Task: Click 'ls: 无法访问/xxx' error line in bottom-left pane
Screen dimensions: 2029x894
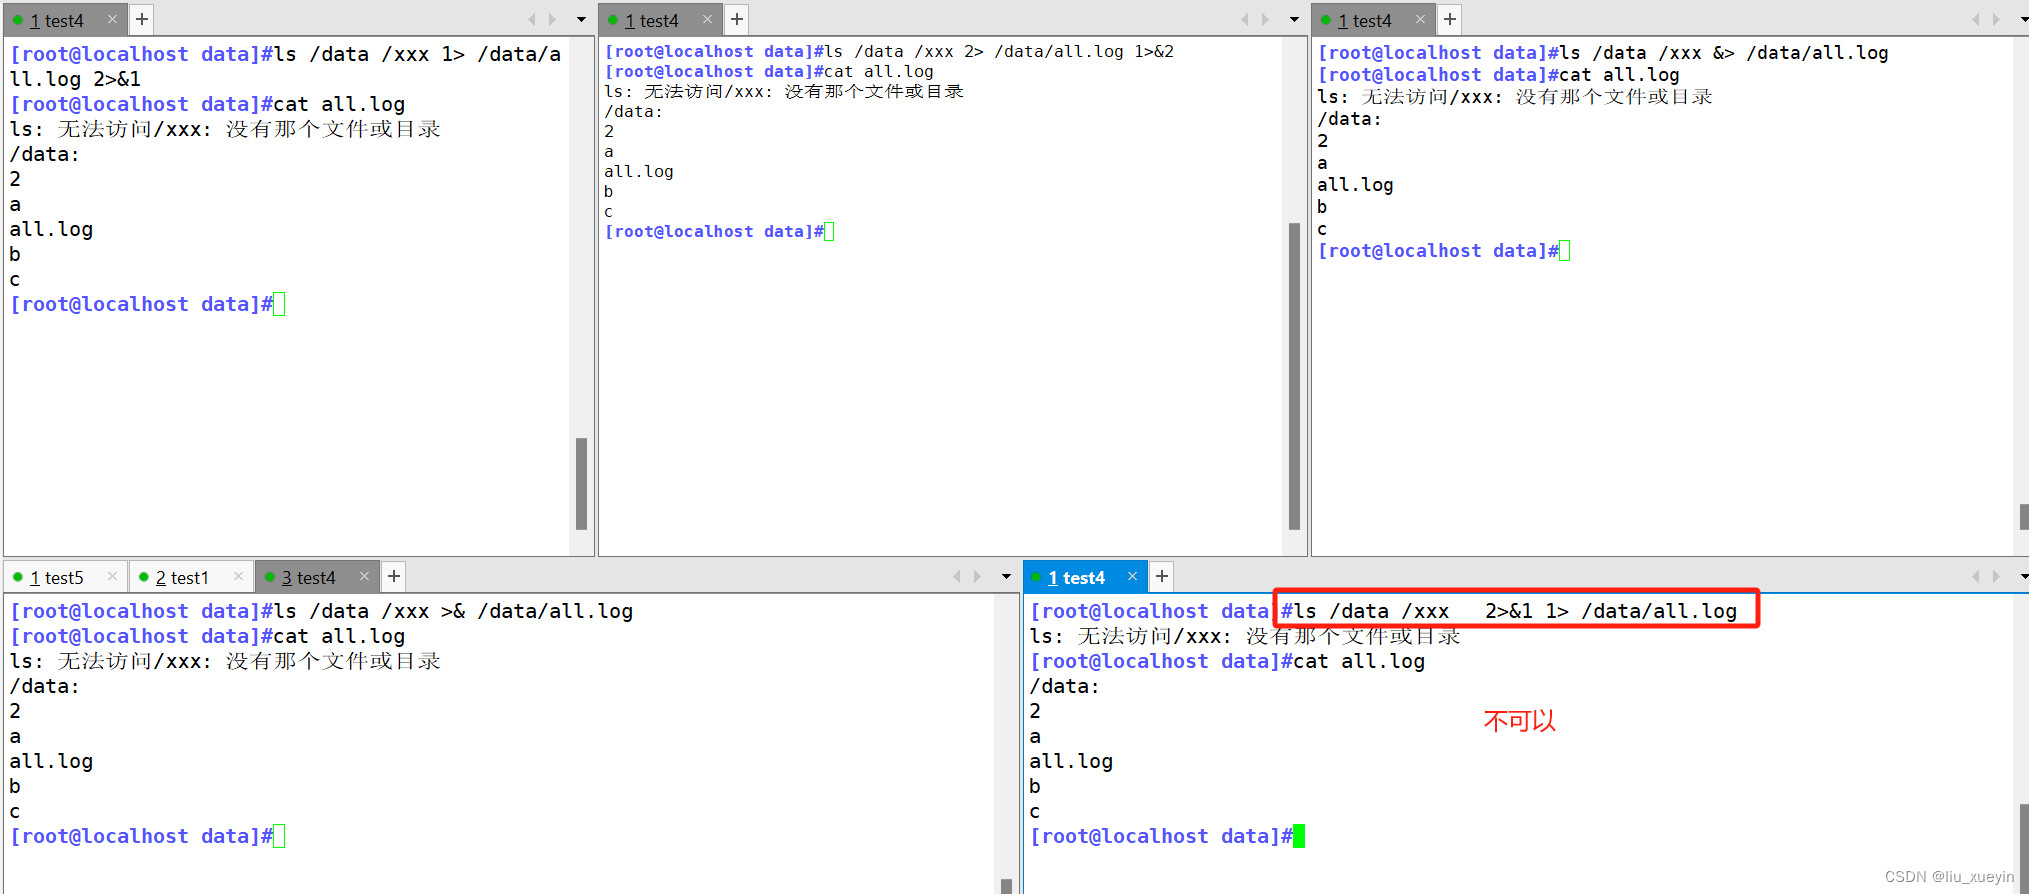Action: tap(225, 661)
